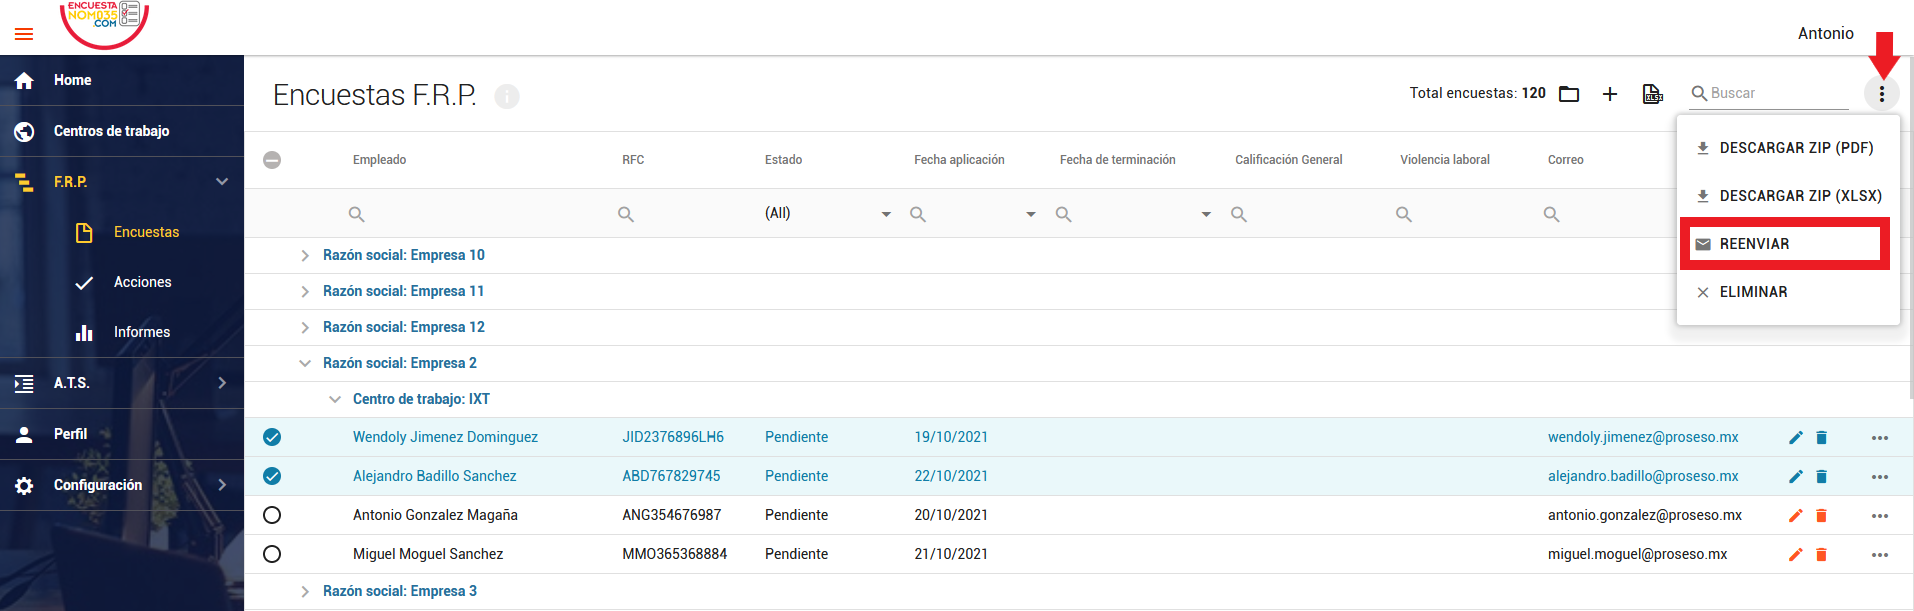This screenshot has width=1914, height=611.
Task: Open the three-dot vertical options menu
Action: pyautogui.click(x=1882, y=94)
